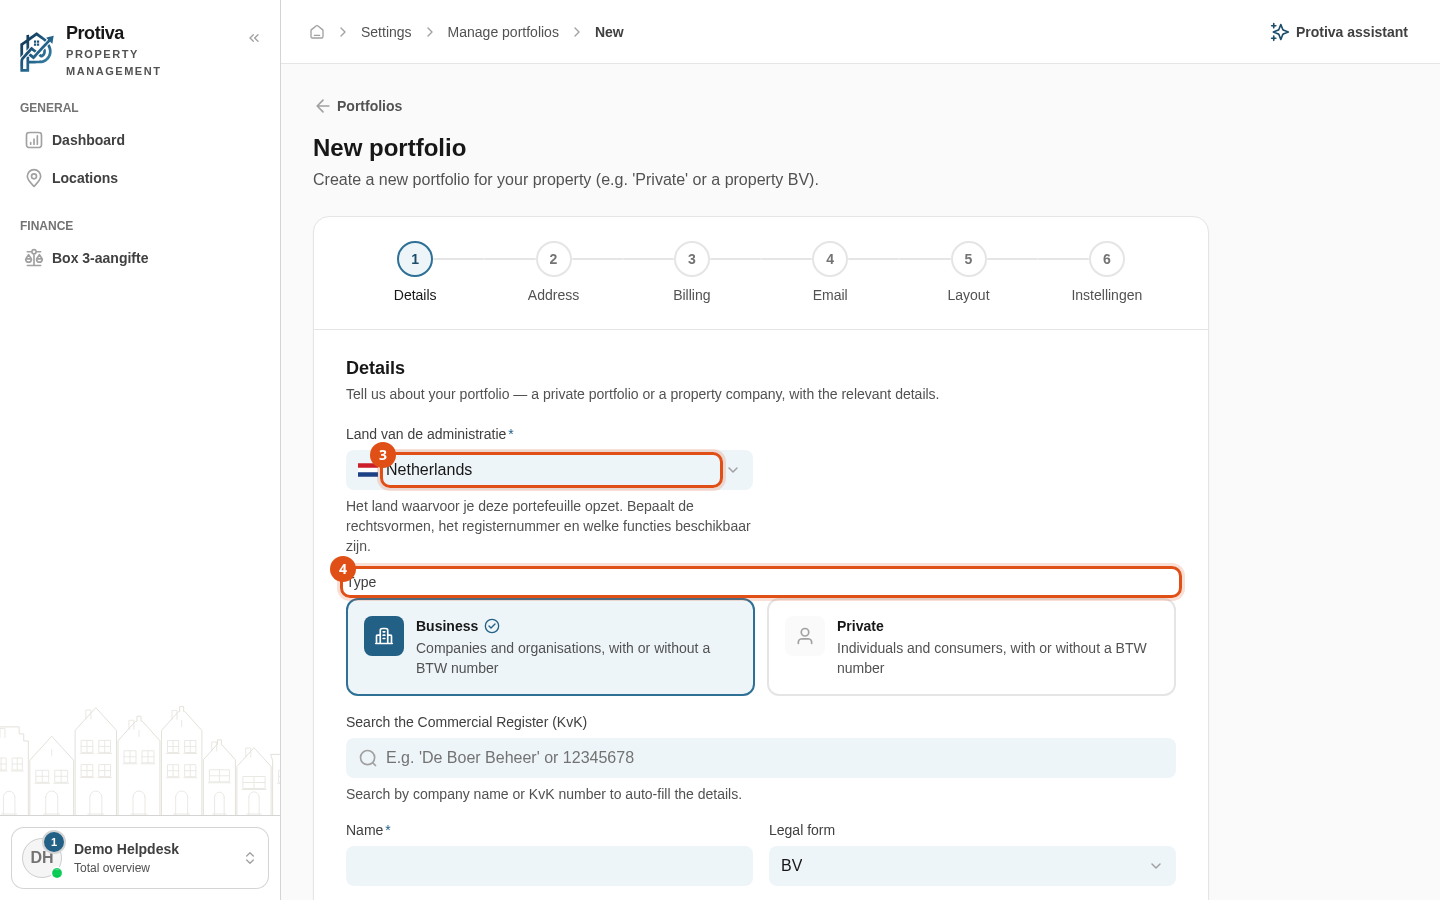Viewport: 1440px width, 900px height.
Task: Click the New breadcrumb item
Action: coord(609,32)
